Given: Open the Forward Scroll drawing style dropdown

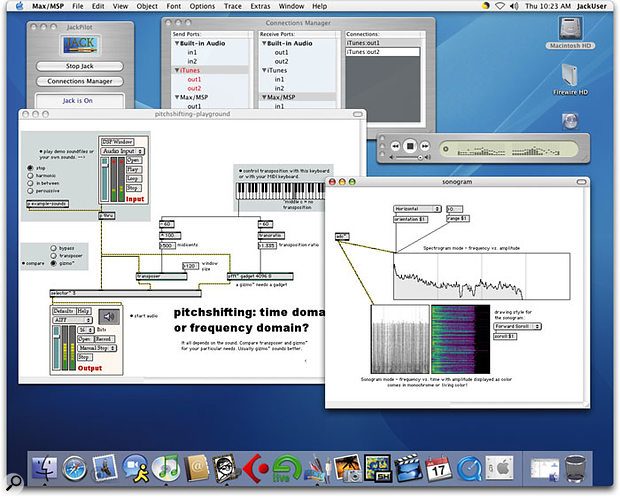Looking at the screenshot, I should click(x=517, y=326).
